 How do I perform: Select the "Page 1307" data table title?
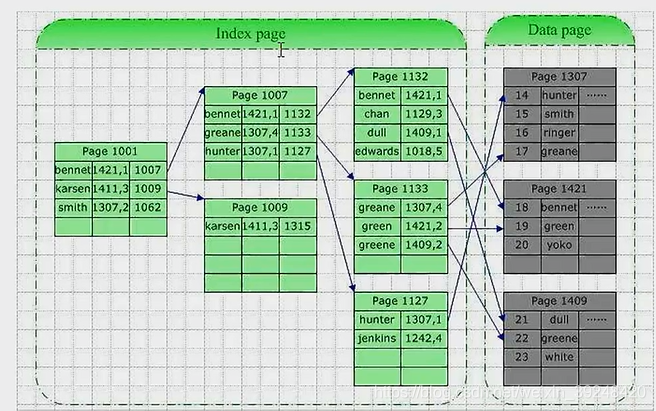559,77
